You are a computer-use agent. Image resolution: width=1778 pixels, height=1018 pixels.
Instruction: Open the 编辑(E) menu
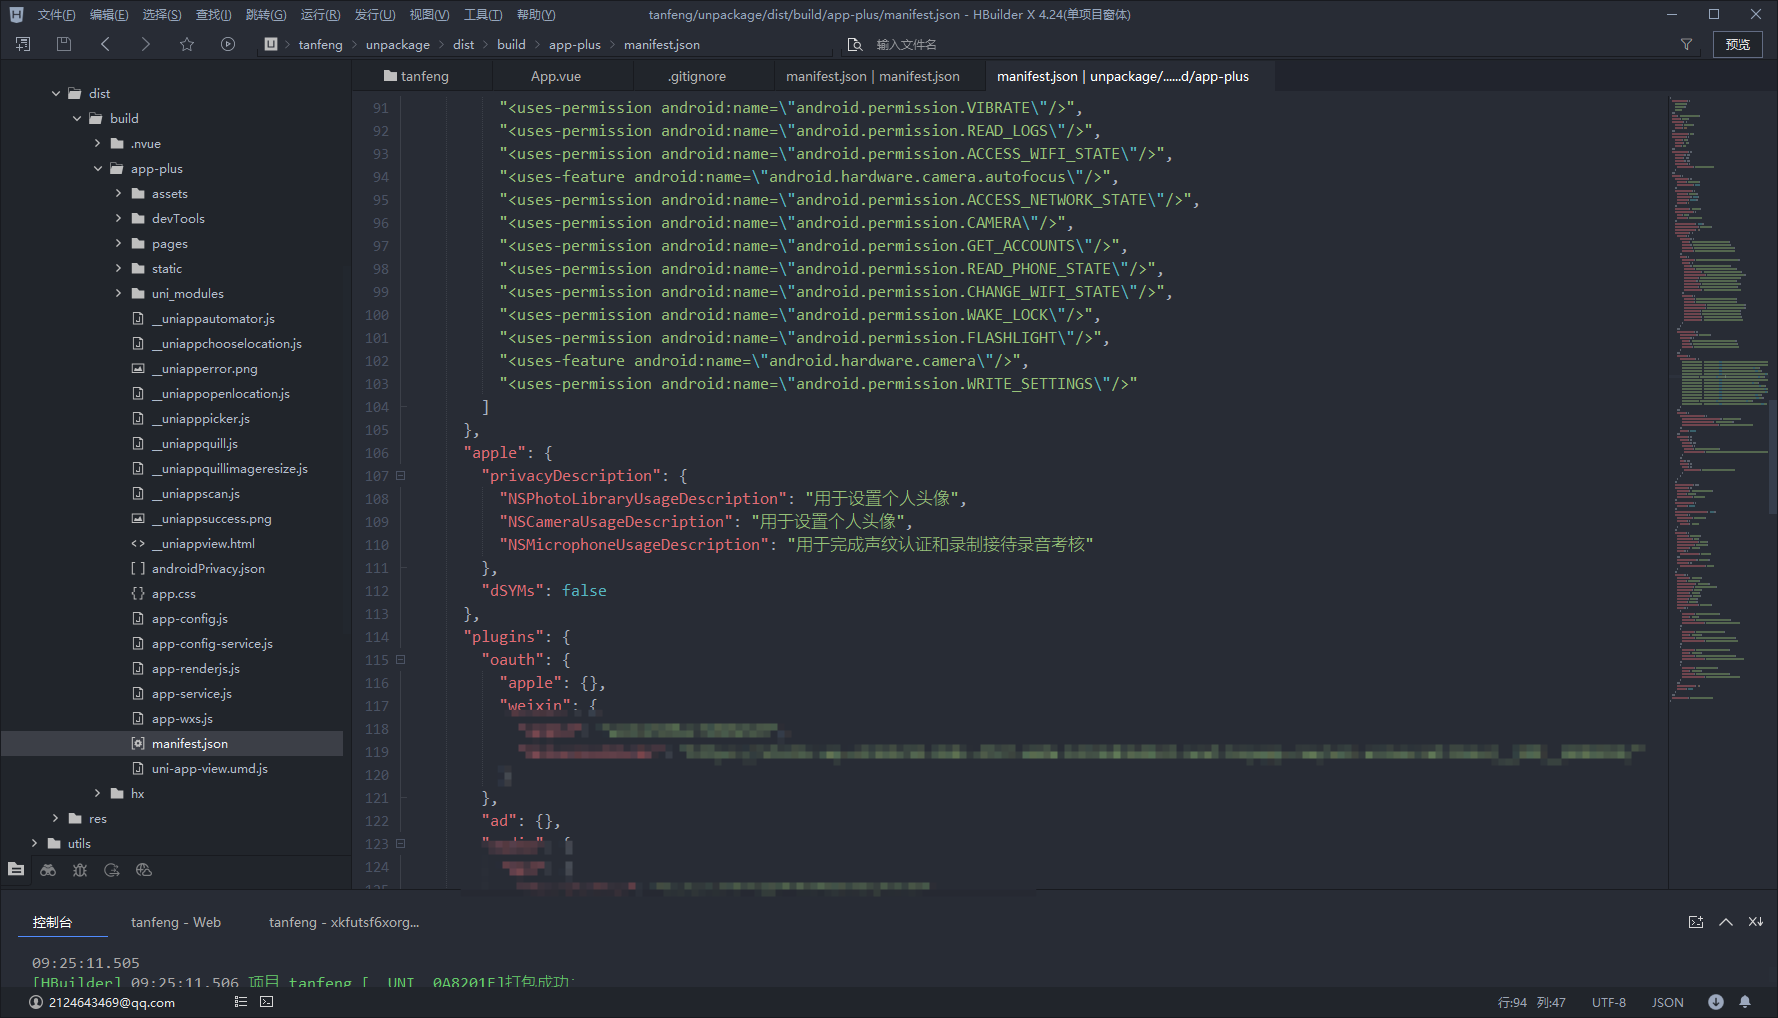coord(109,14)
